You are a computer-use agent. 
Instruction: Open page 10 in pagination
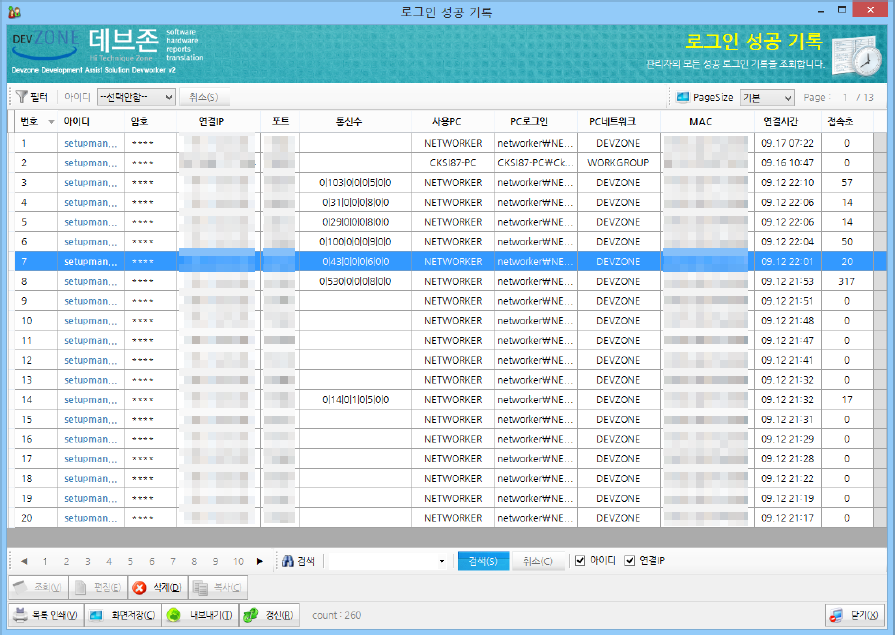(x=239, y=561)
